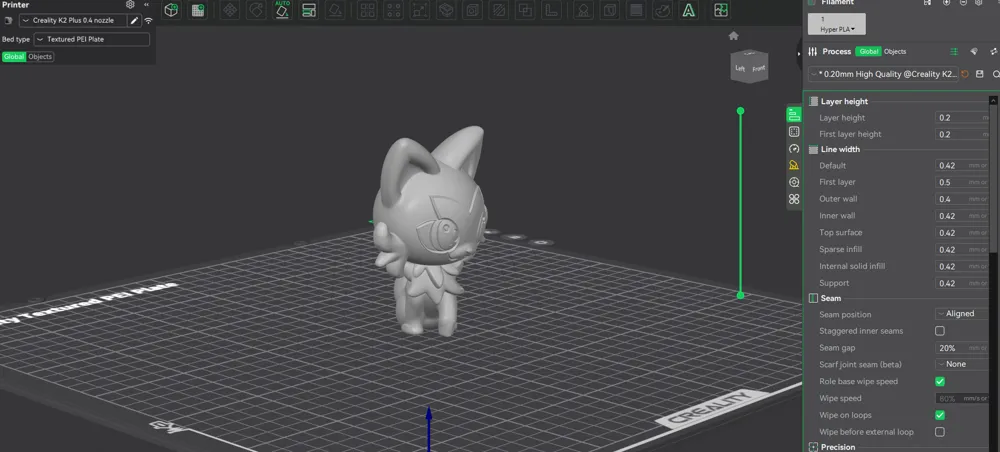Select the overlapping squares mesh boolean tool

point(525,10)
